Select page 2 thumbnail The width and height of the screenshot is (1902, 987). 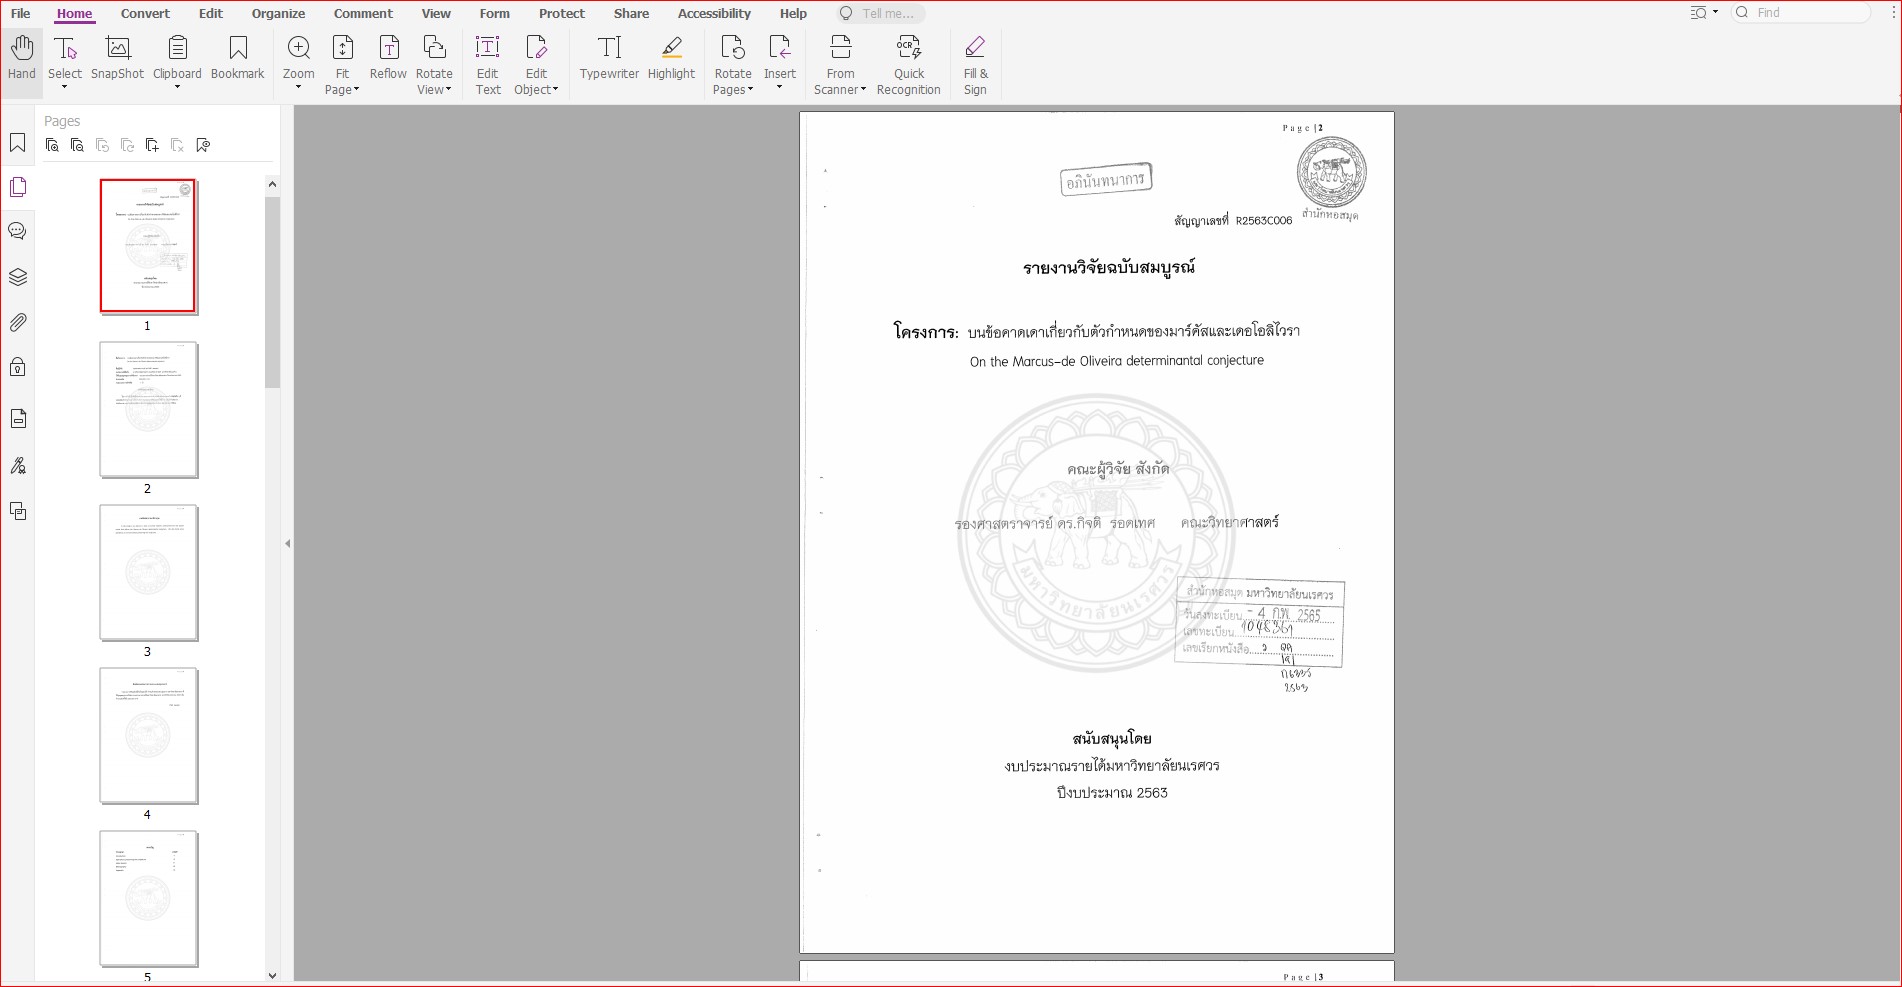[148, 409]
